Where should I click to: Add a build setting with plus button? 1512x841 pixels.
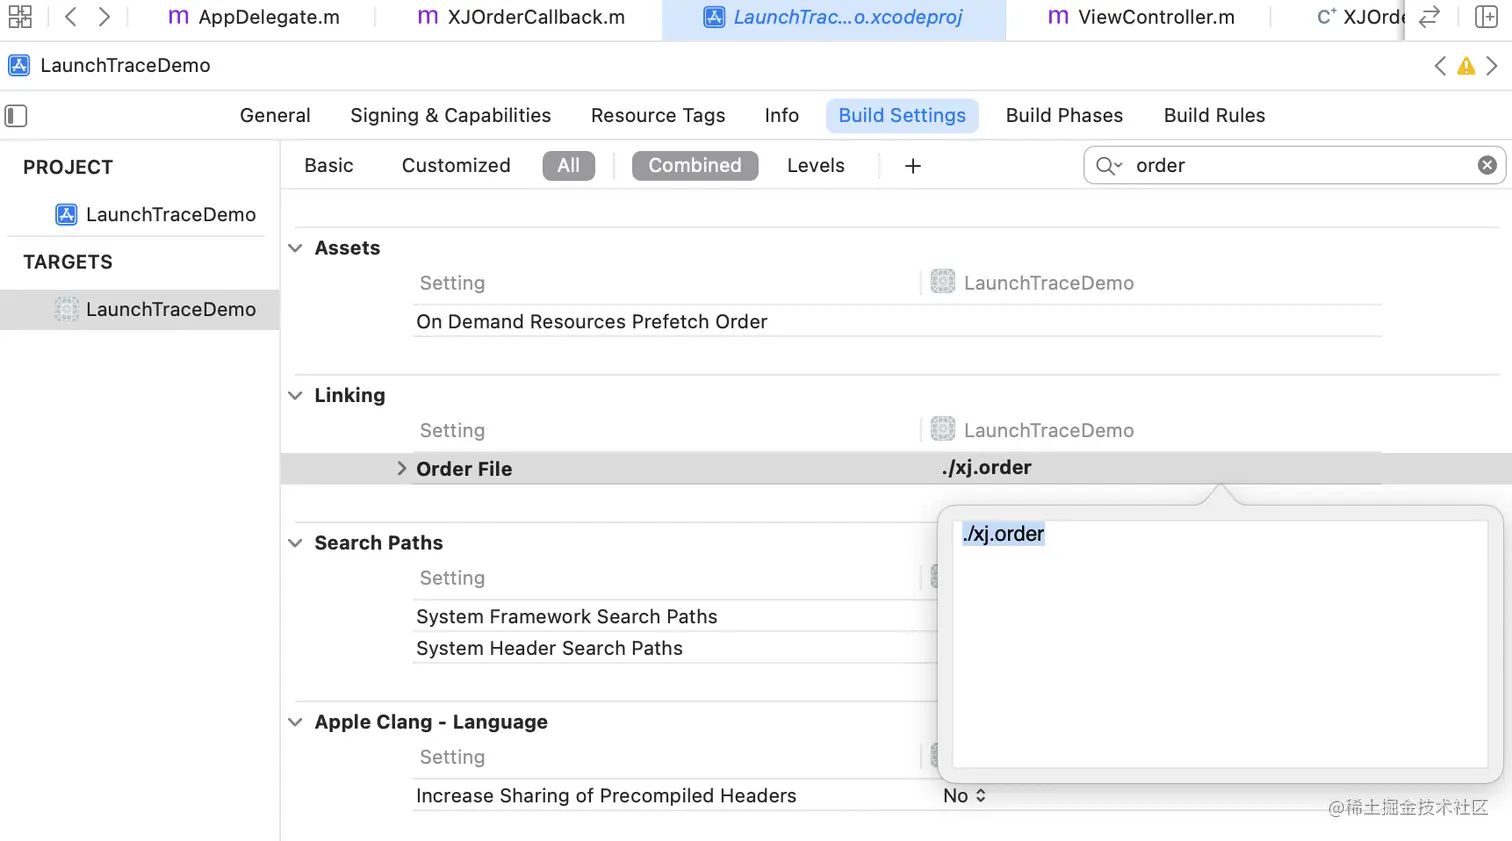click(913, 166)
